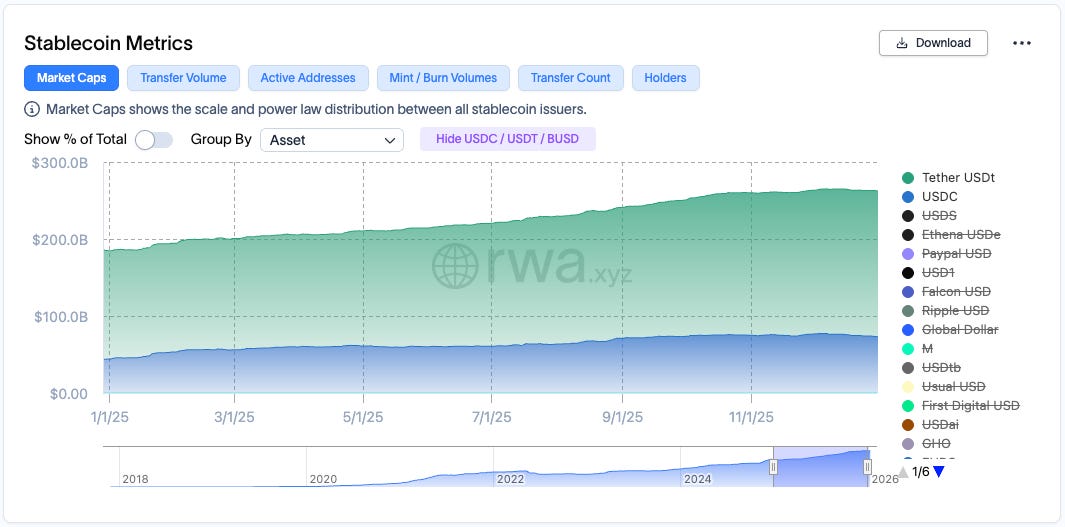Click the Download button
1065x527 pixels.
coord(933,43)
